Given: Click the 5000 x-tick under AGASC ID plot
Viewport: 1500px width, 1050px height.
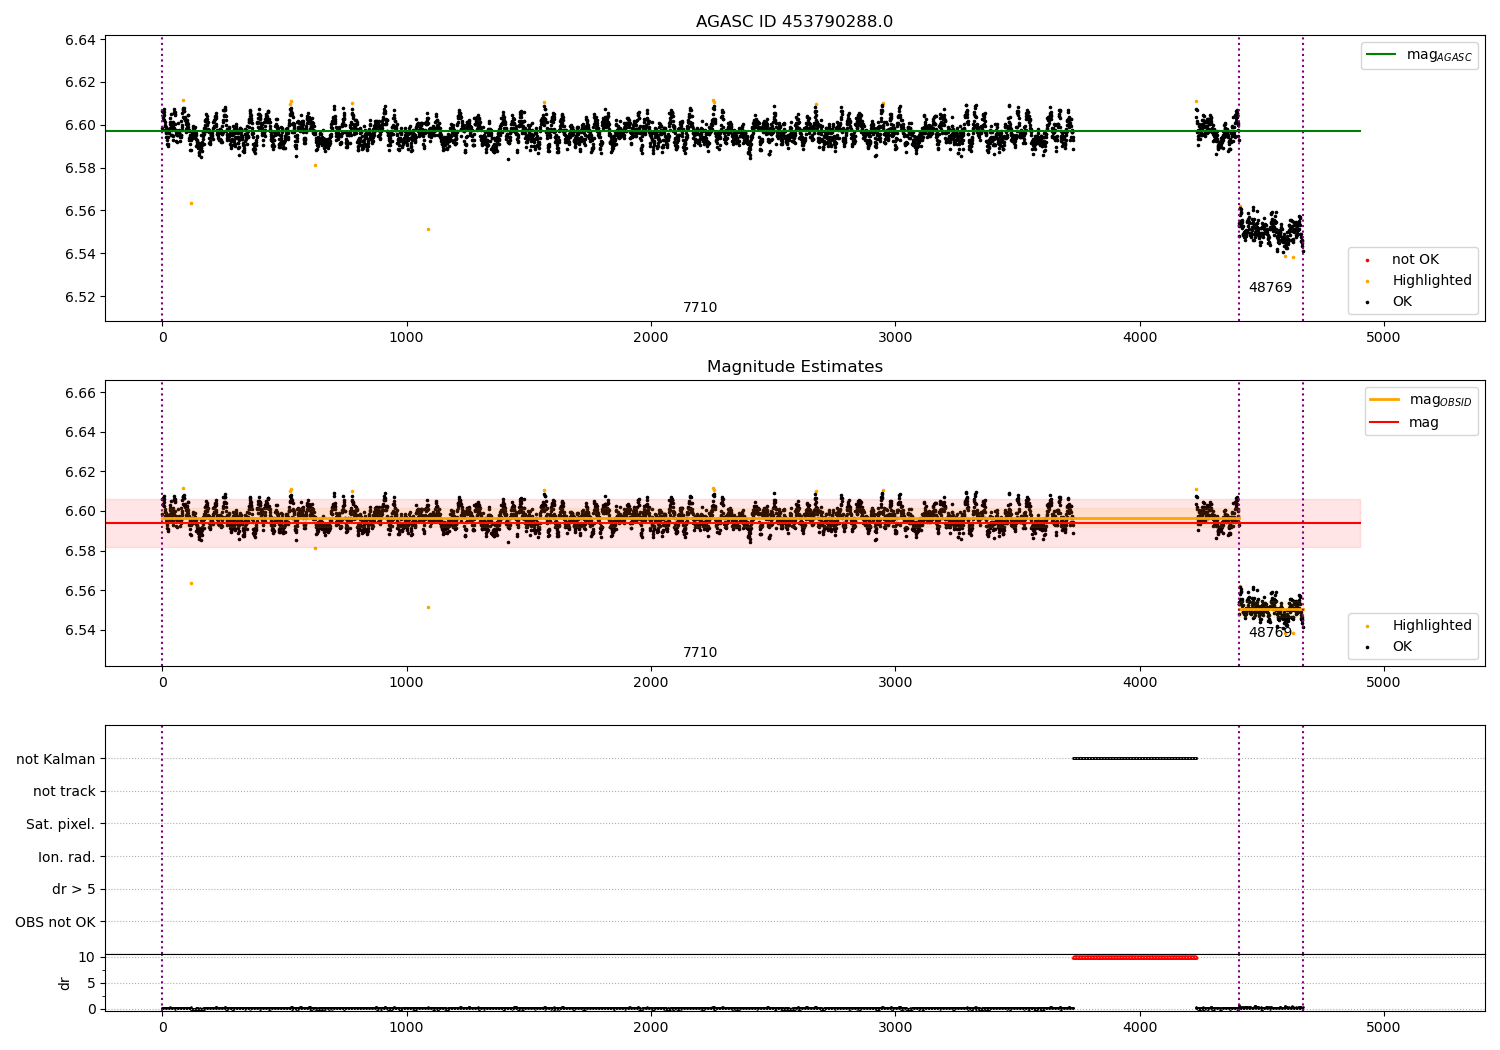Looking at the screenshot, I should pos(1384,338).
